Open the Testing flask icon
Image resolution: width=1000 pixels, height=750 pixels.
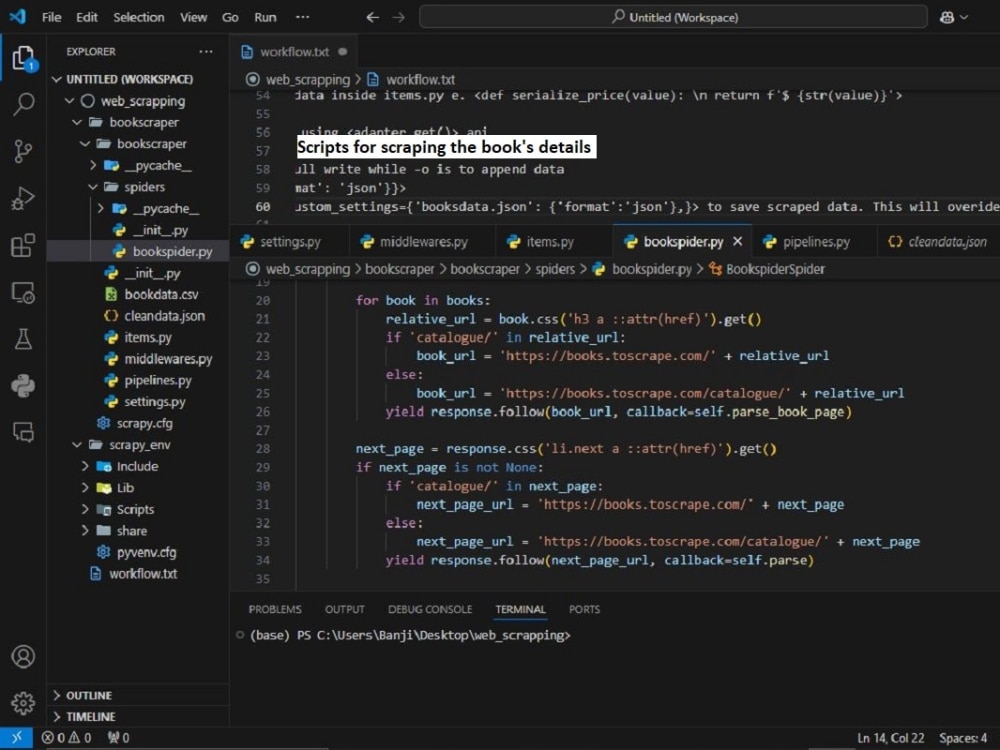pyautogui.click(x=23, y=339)
